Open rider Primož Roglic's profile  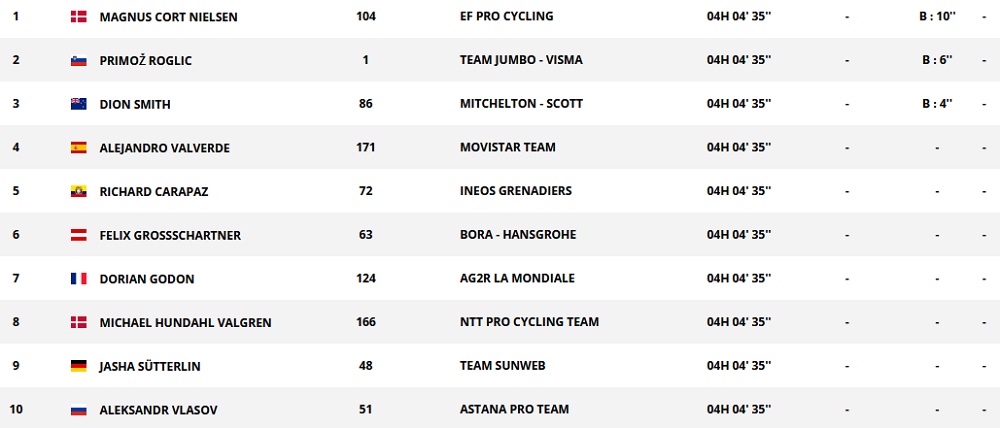pos(145,60)
